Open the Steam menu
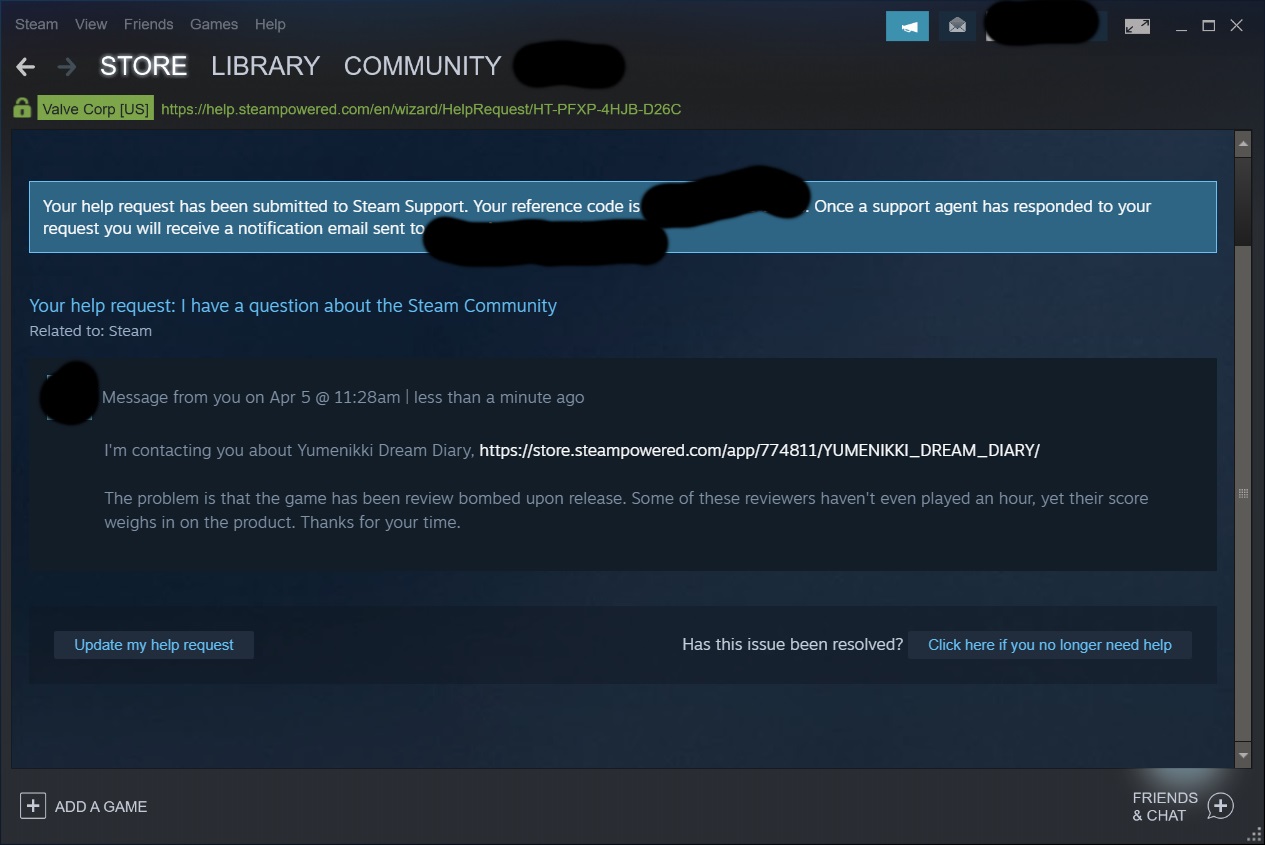1265x845 pixels. point(36,24)
